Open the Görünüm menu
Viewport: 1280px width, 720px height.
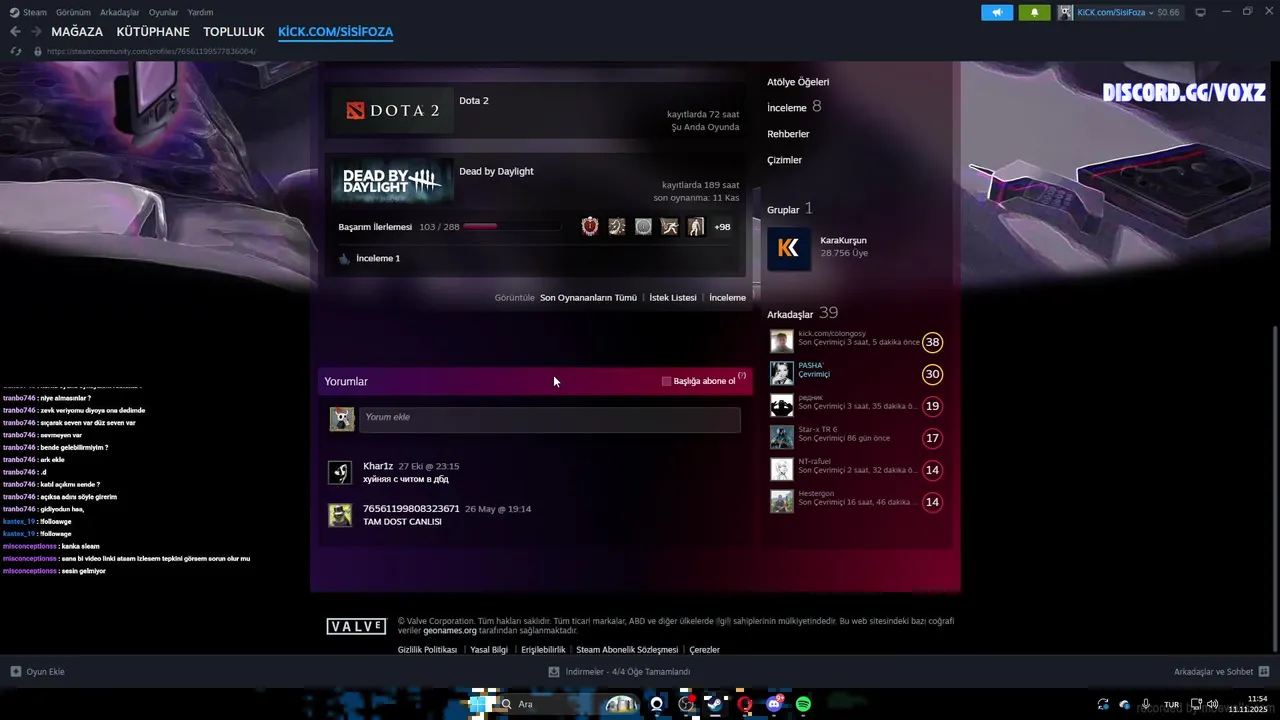tap(73, 12)
